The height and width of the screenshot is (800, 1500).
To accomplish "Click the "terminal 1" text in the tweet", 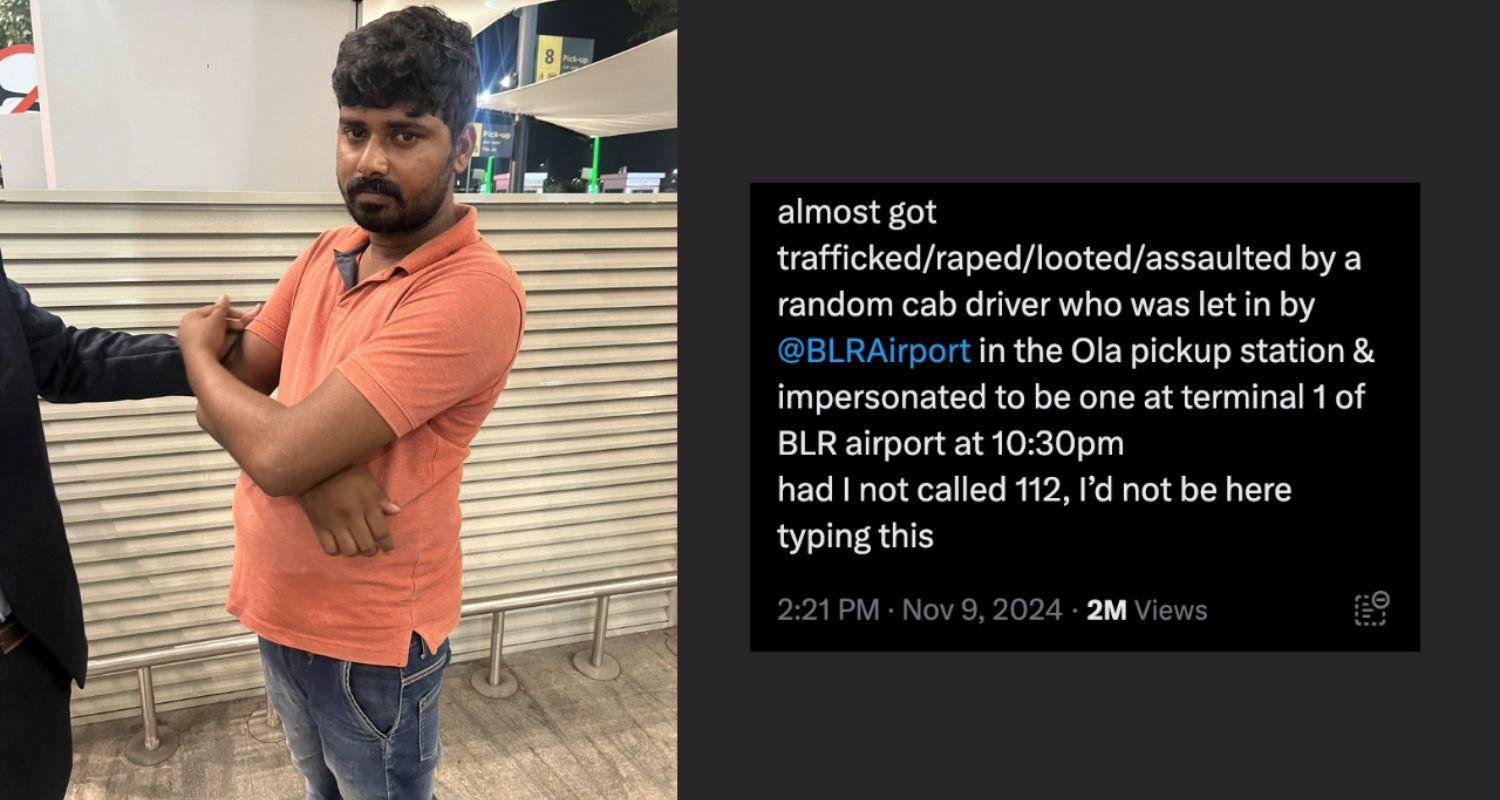I will pyautogui.click(x=1260, y=398).
